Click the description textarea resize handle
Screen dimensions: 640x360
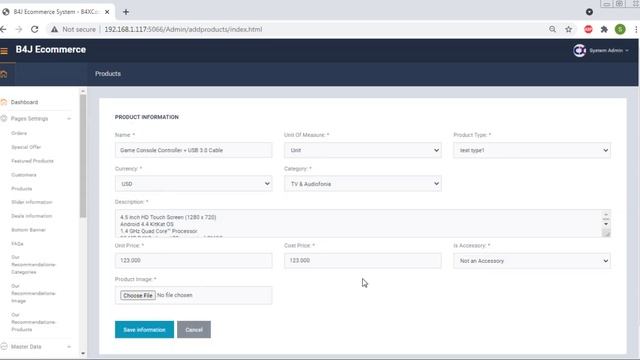coord(607,233)
